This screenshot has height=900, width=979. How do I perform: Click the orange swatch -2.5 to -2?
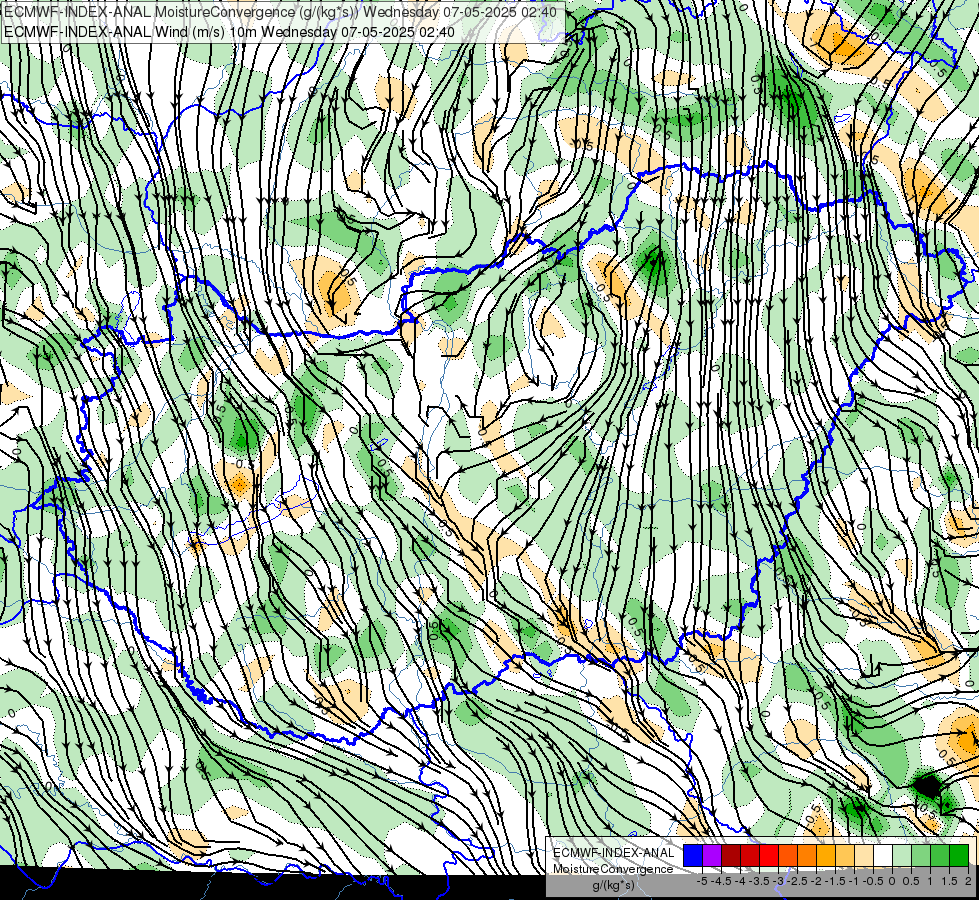click(807, 855)
